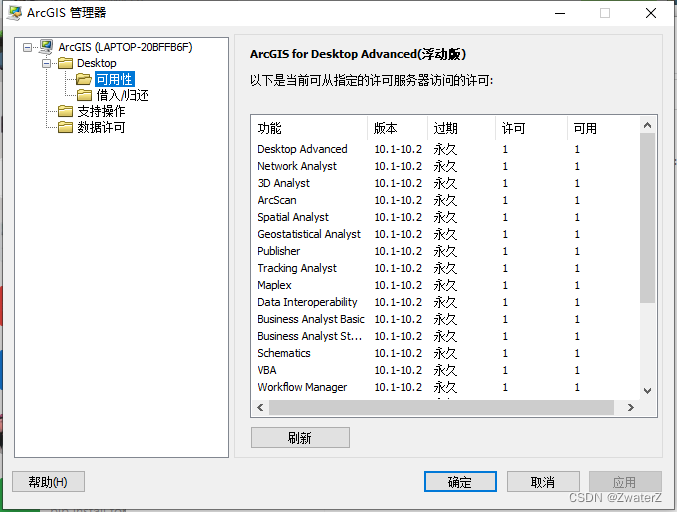
Task: Sort by the 版本 column header
Action: point(397,128)
